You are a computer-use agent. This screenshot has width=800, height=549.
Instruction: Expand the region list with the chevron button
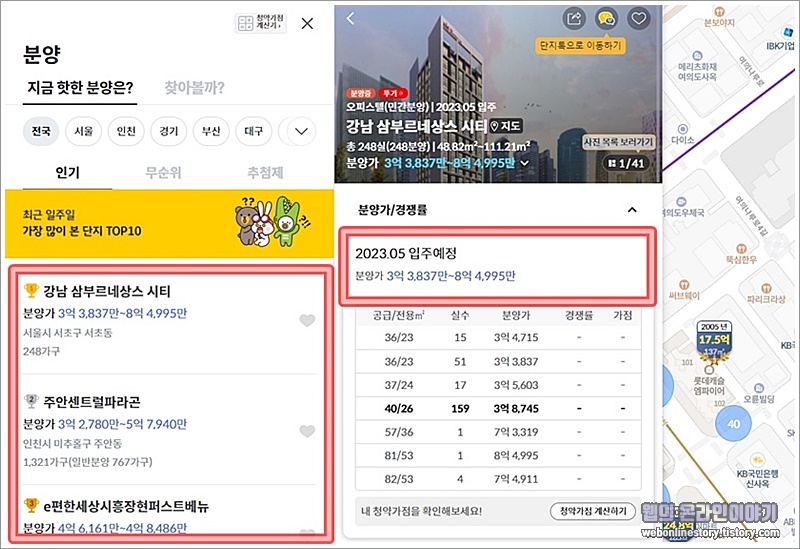[x=302, y=131]
